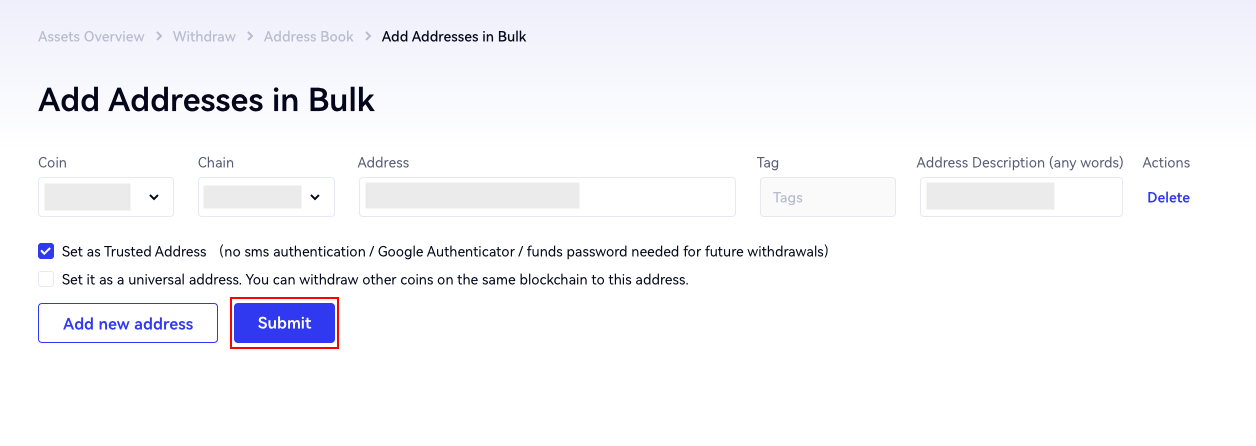Click the Add new address button
This screenshot has width=1256, height=446.
(x=128, y=323)
